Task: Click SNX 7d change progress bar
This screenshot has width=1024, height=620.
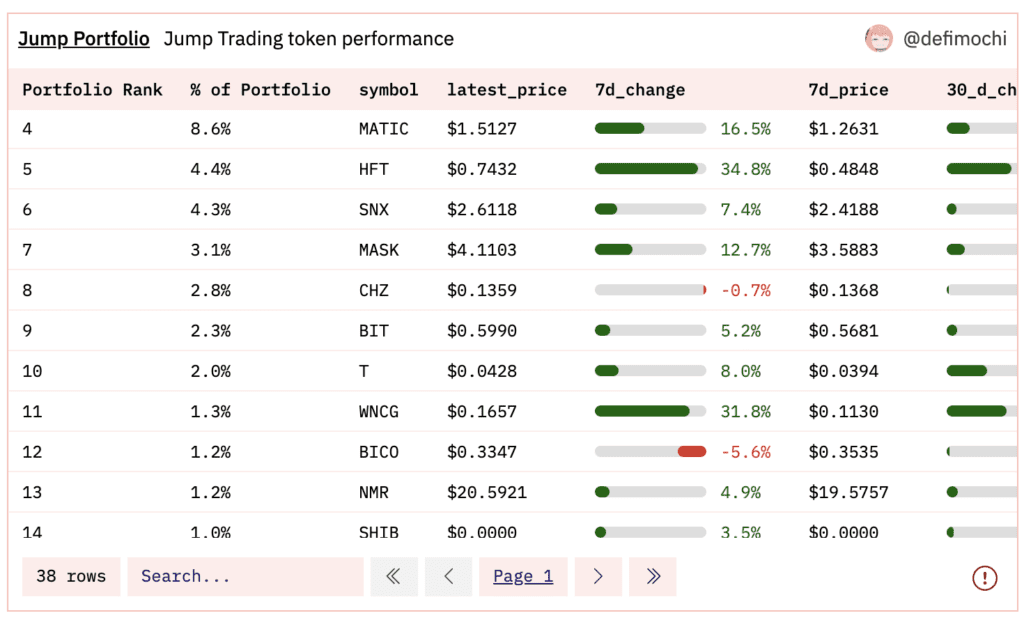Action: [x=650, y=210]
